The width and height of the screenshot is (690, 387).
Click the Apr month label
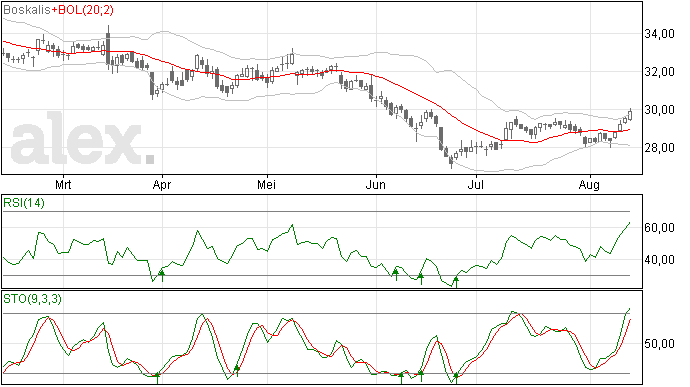162,184
